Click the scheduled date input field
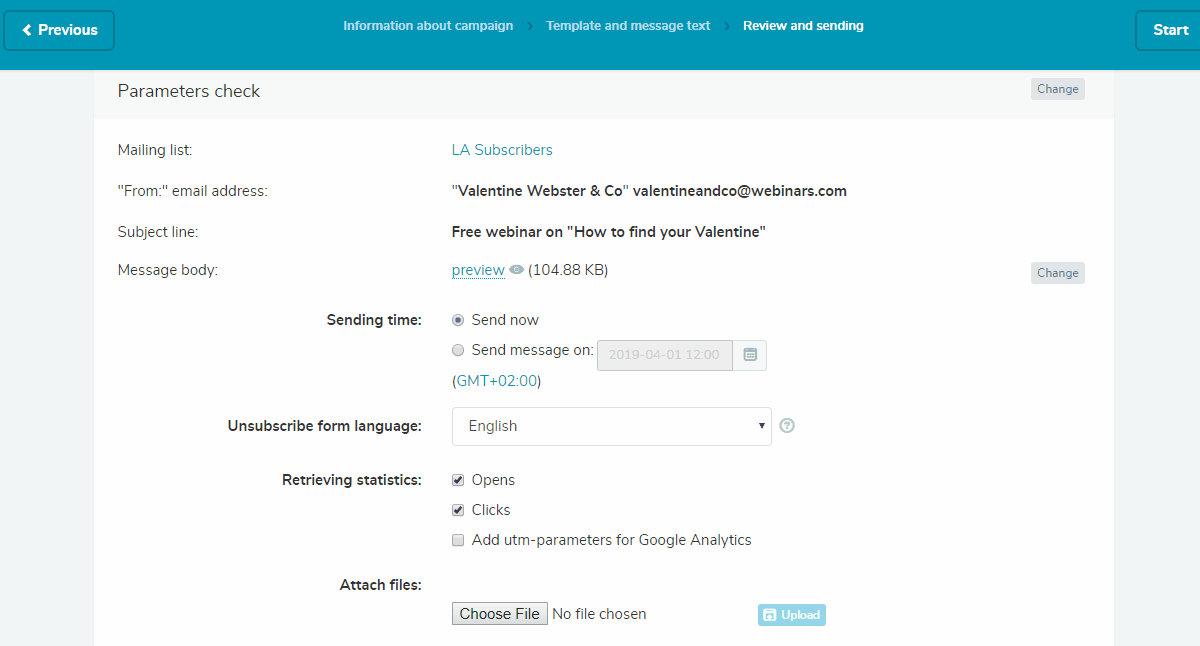Image resolution: width=1200 pixels, height=646 pixels. (x=664, y=355)
